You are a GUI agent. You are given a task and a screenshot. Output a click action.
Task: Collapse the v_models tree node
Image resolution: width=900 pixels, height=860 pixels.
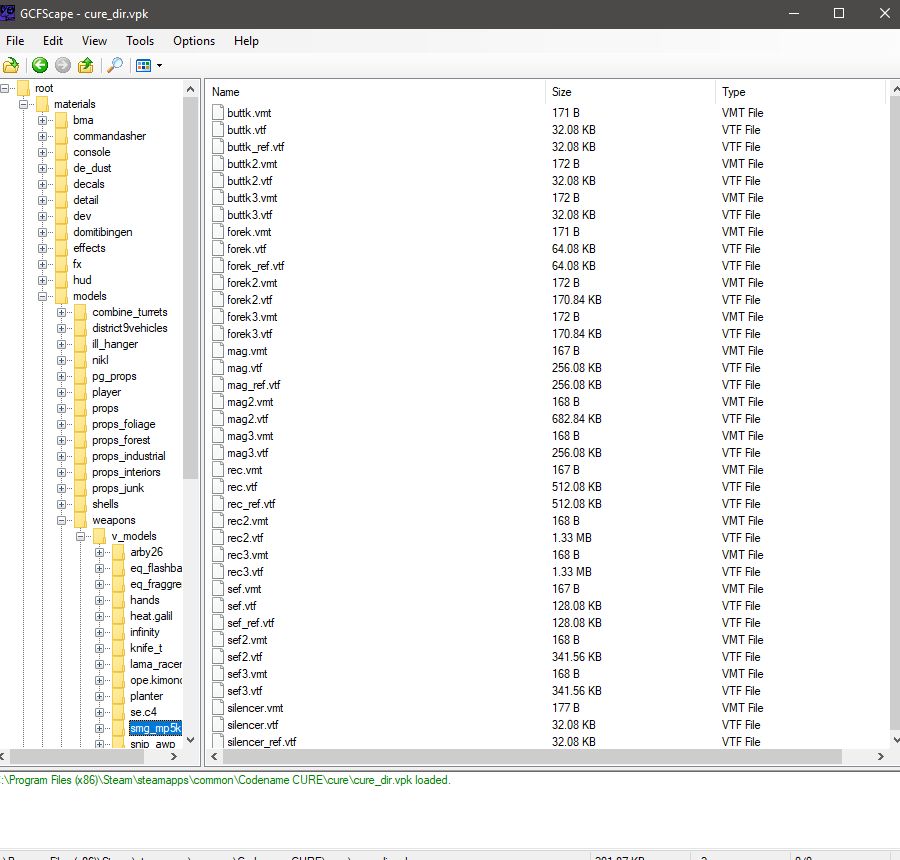pos(81,536)
